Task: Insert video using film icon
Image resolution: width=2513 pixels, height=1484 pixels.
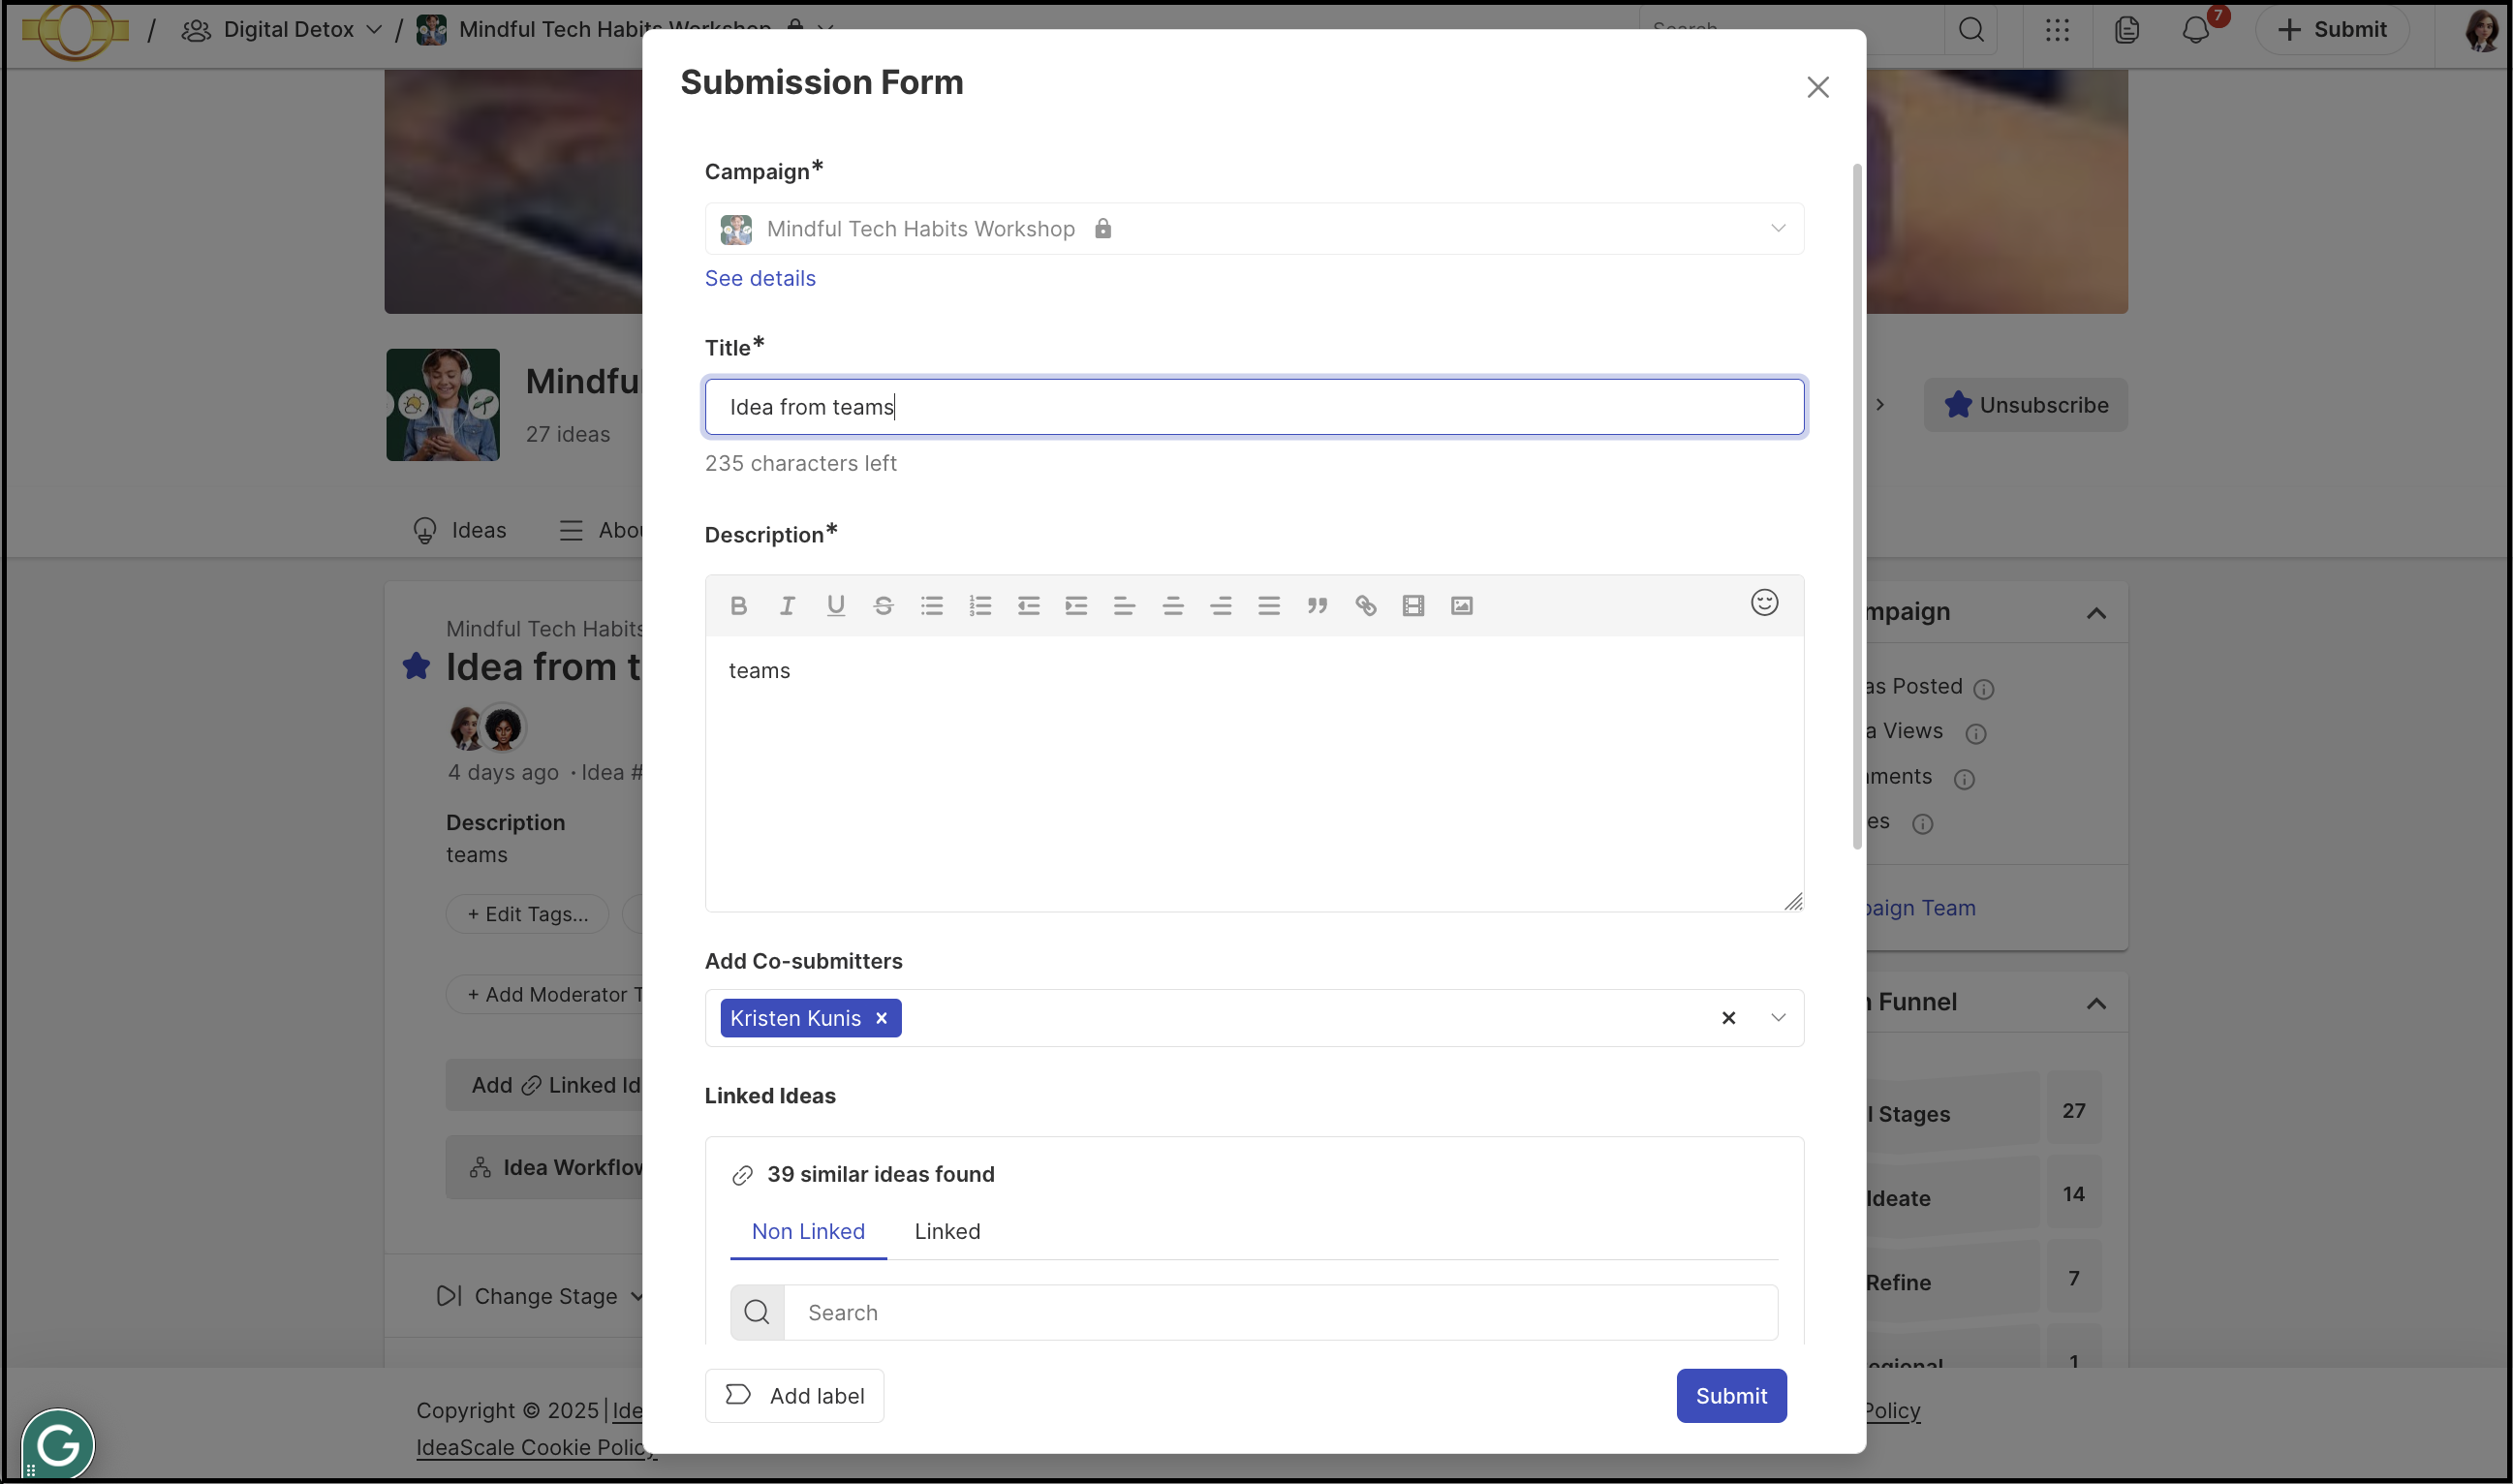Action: coord(1413,605)
